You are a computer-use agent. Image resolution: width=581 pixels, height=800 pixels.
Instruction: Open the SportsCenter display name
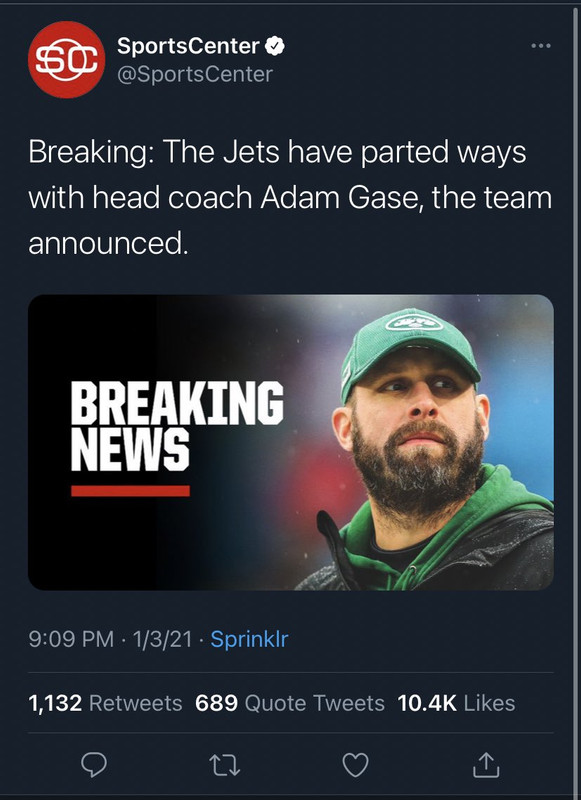(x=189, y=46)
